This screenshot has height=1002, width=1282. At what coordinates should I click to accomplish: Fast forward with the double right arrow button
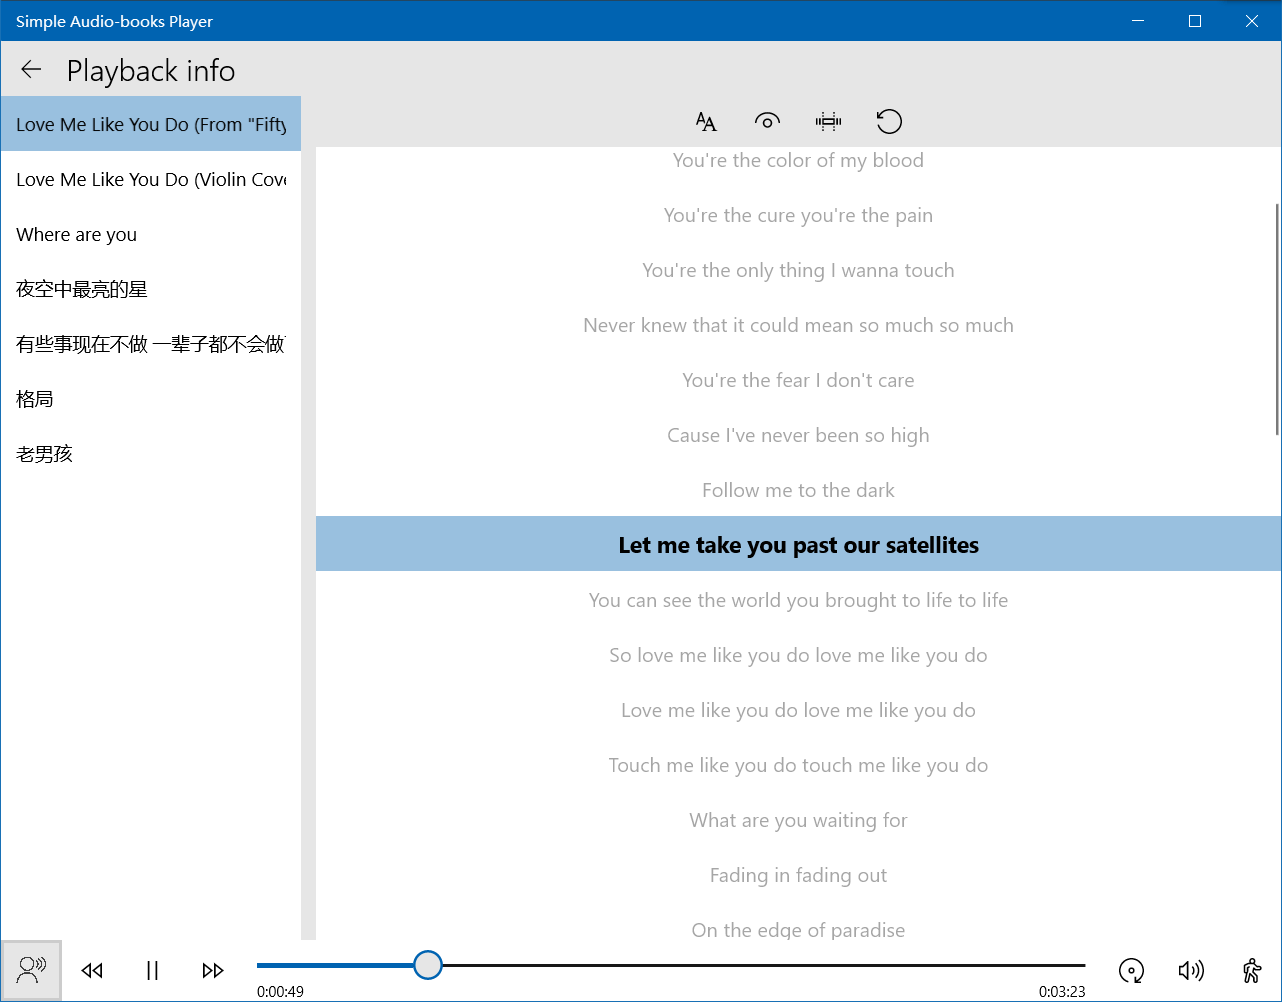click(x=213, y=970)
